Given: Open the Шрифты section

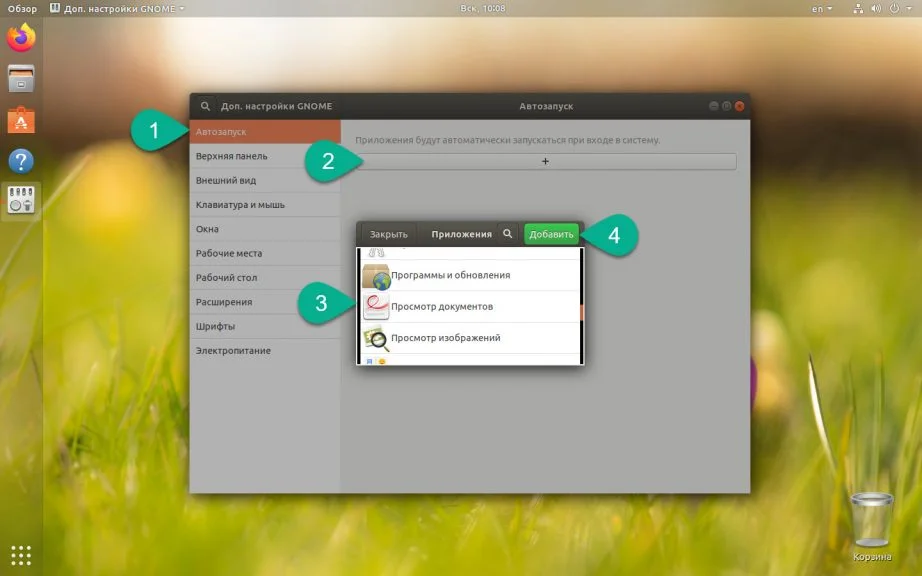Looking at the screenshot, I should coord(265,326).
